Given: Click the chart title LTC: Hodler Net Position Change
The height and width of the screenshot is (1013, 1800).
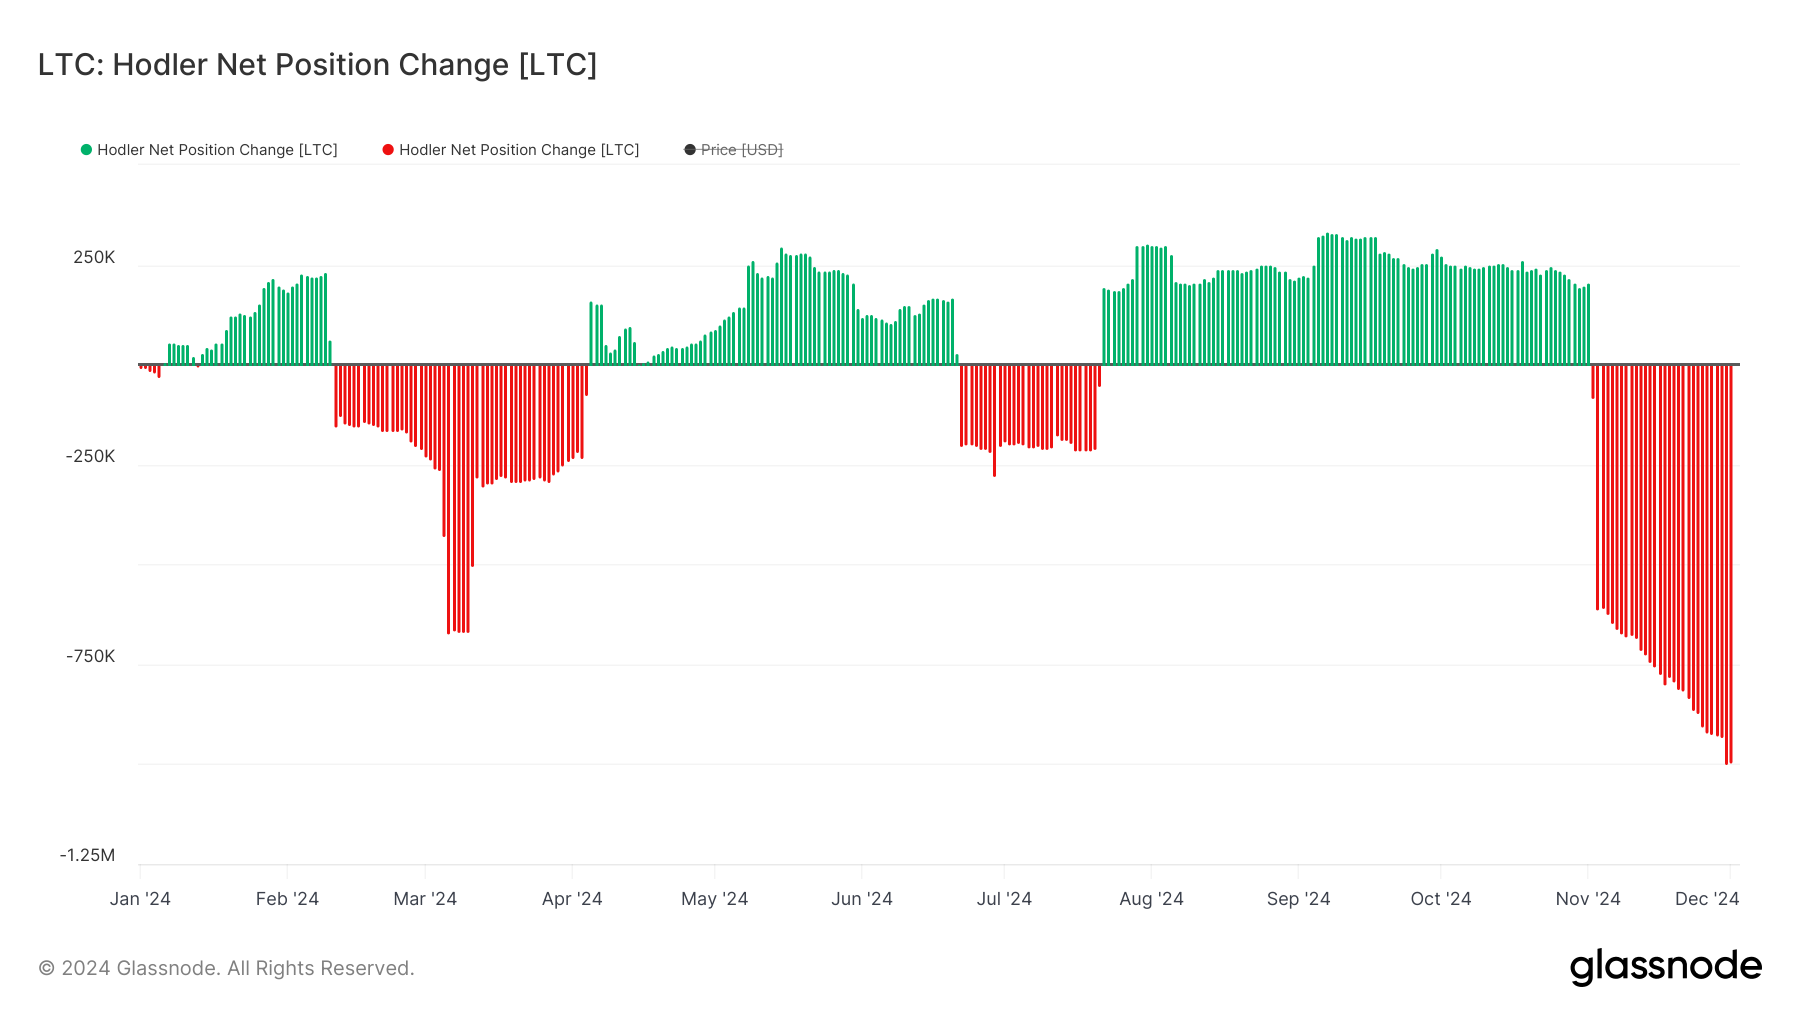Looking at the screenshot, I should pyautogui.click(x=317, y=65).
